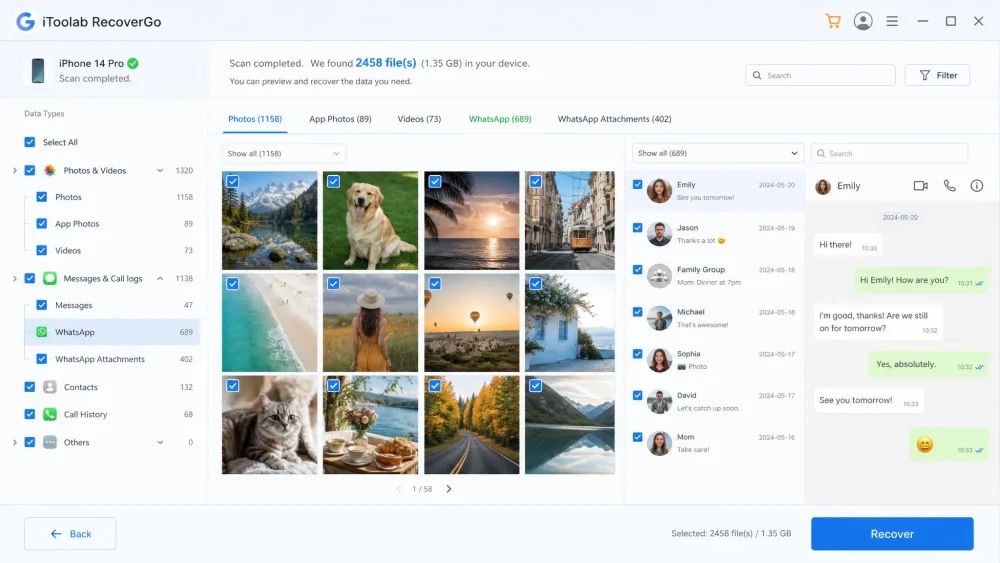Screen dimensions: 1000x563
Task: Click the Contacts category icon
Action: (50, 387)
